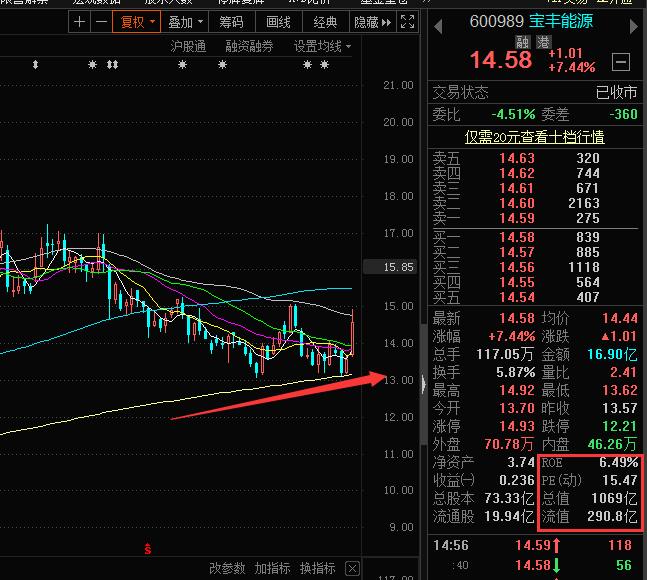Screen dimensions: 647x580
Task: Open the 复权 dropdown
Action: (137, 21)
